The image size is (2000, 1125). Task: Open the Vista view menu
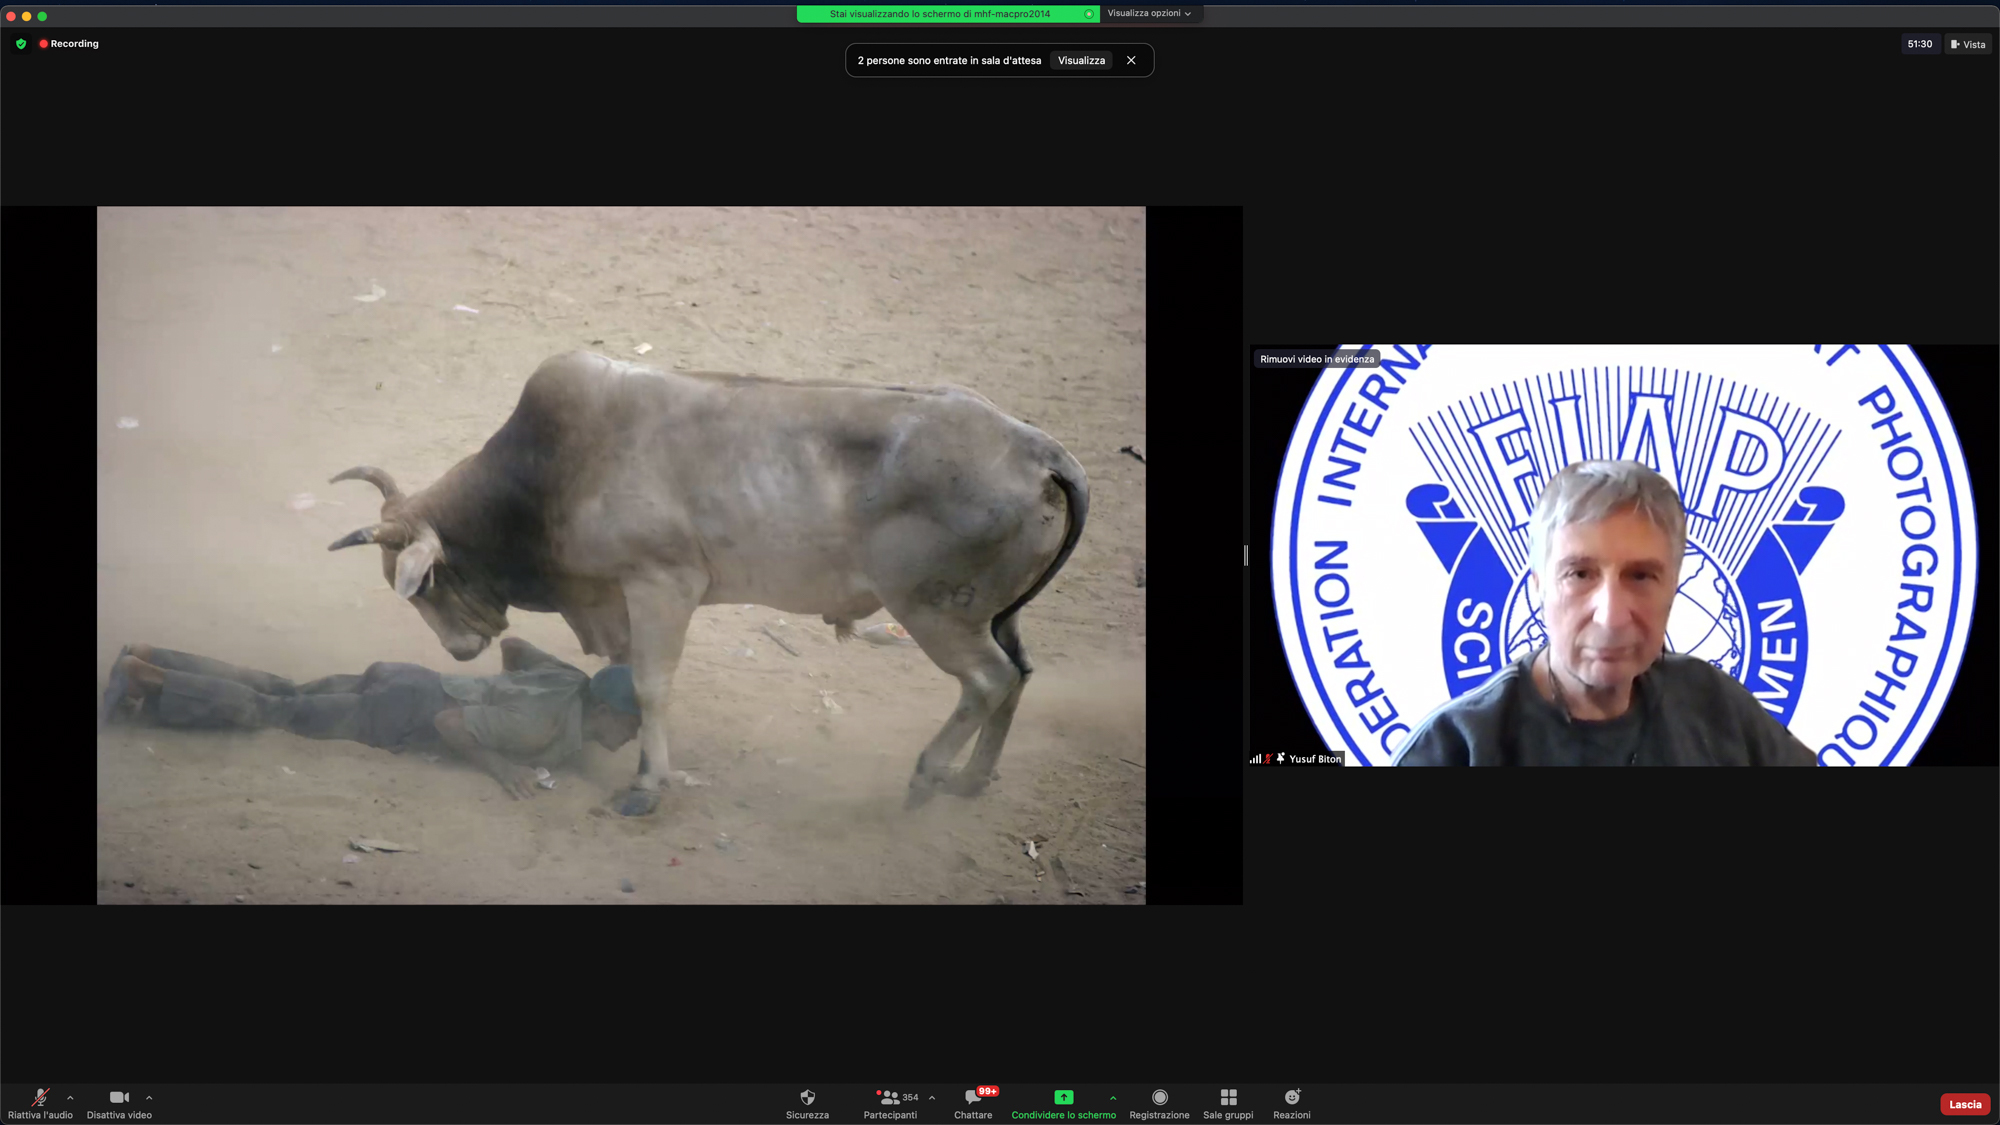coord(1968,44)
